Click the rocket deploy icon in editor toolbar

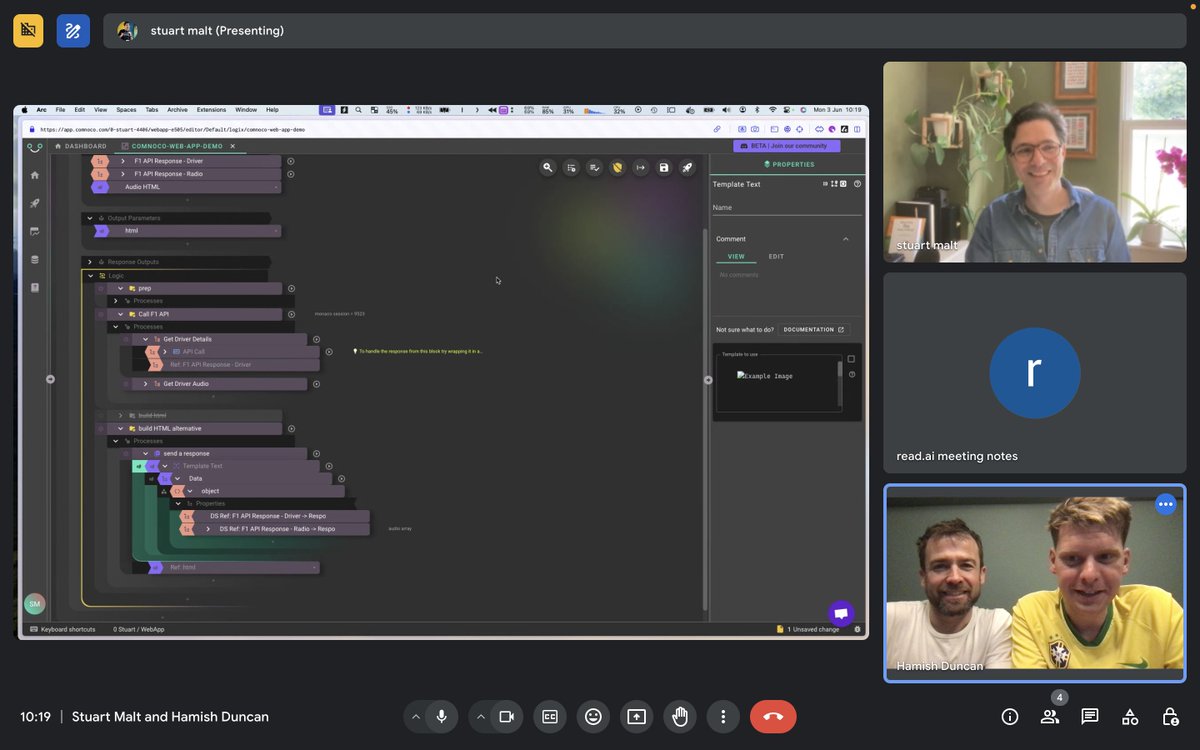[x=687, y=167]
